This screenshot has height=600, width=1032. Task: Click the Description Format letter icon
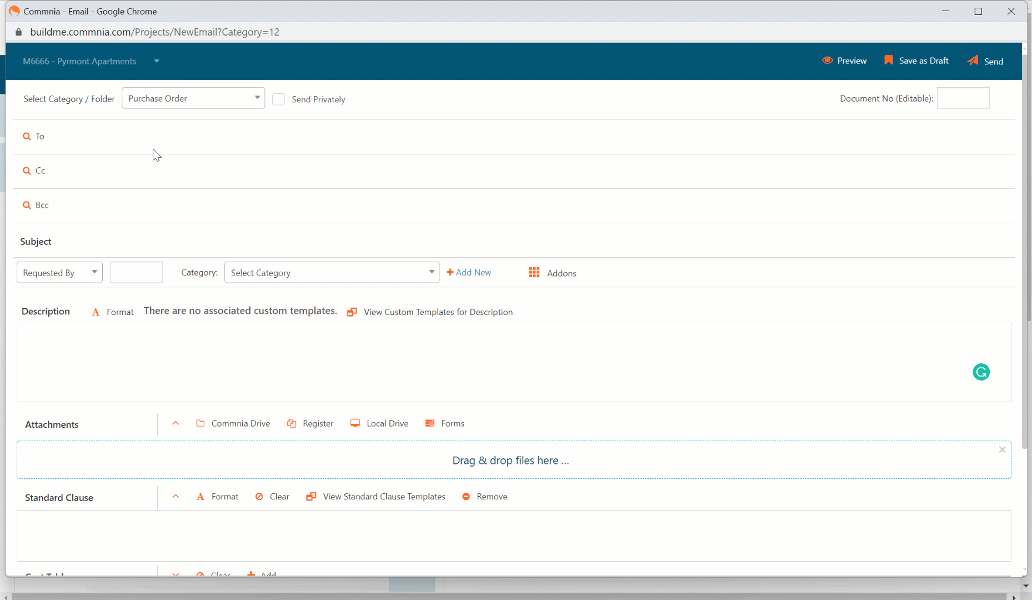point(95,312)
